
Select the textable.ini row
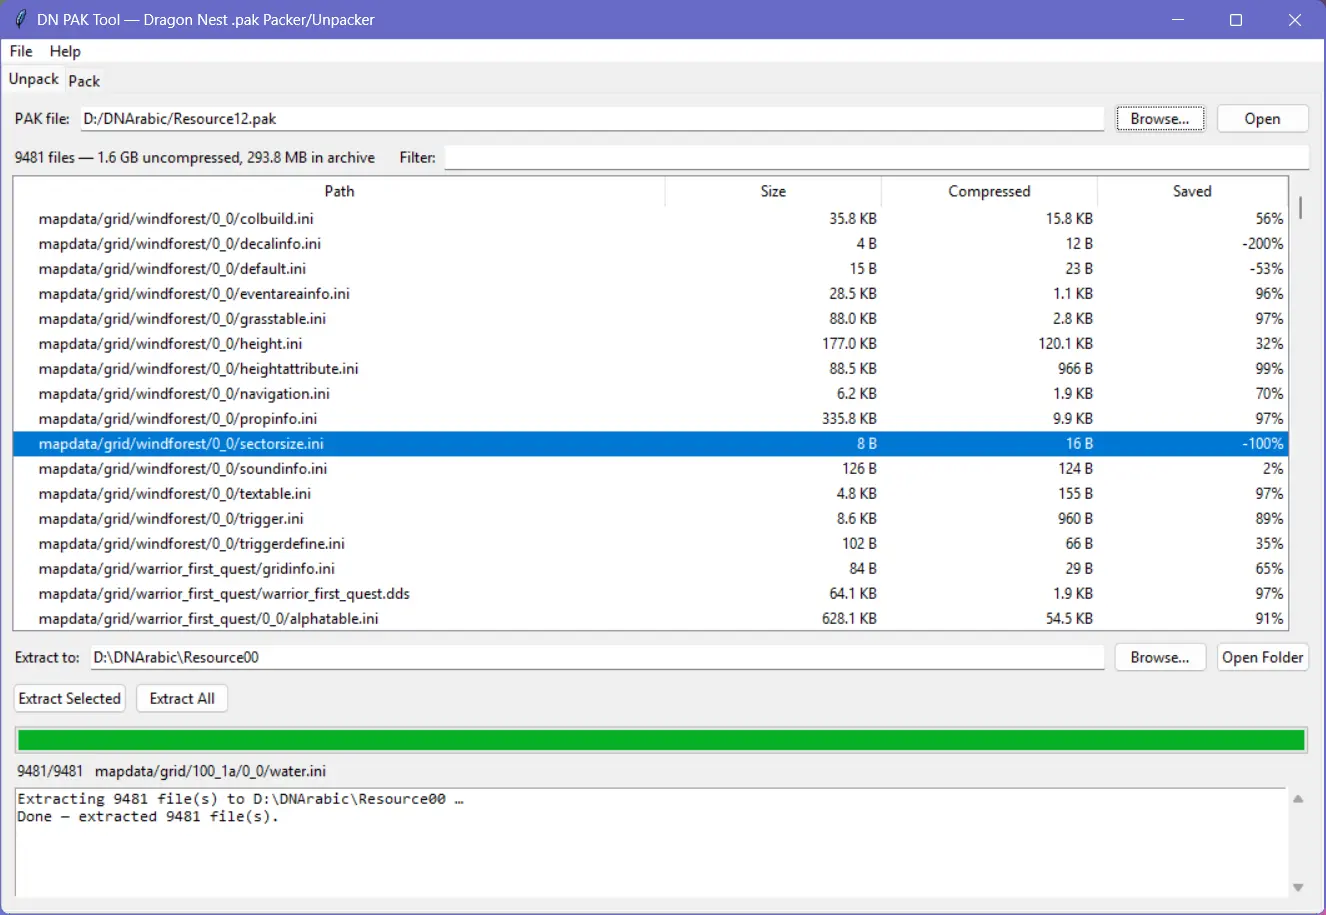[x=650, y=493]
